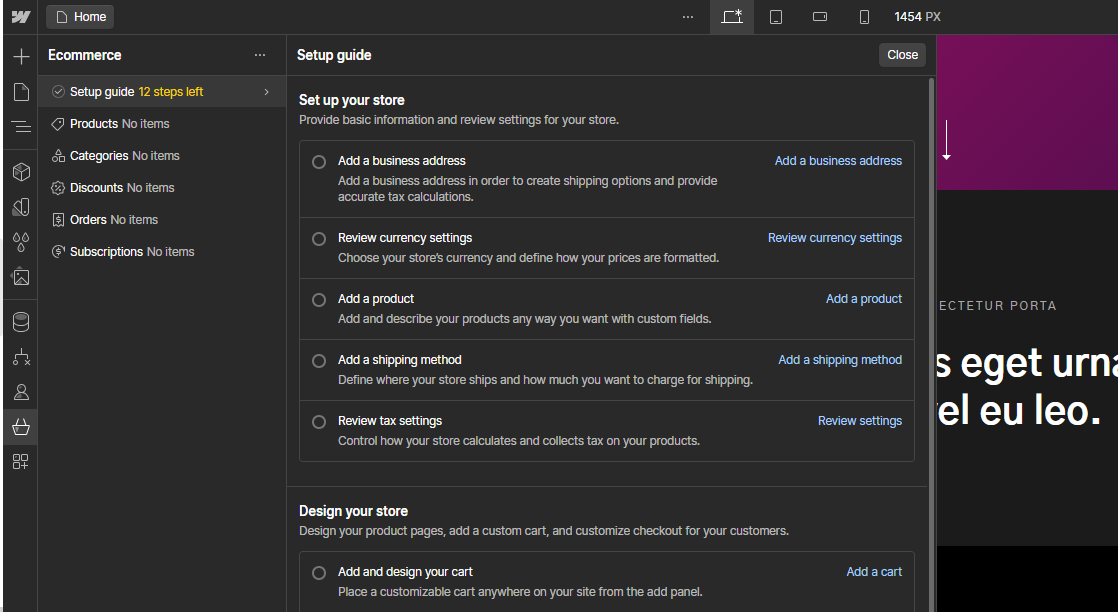The height and width of the screenshot is (612, 1118).
Task: Switch to mobile portrait breakpoint
Action: (x=864, y=17)
